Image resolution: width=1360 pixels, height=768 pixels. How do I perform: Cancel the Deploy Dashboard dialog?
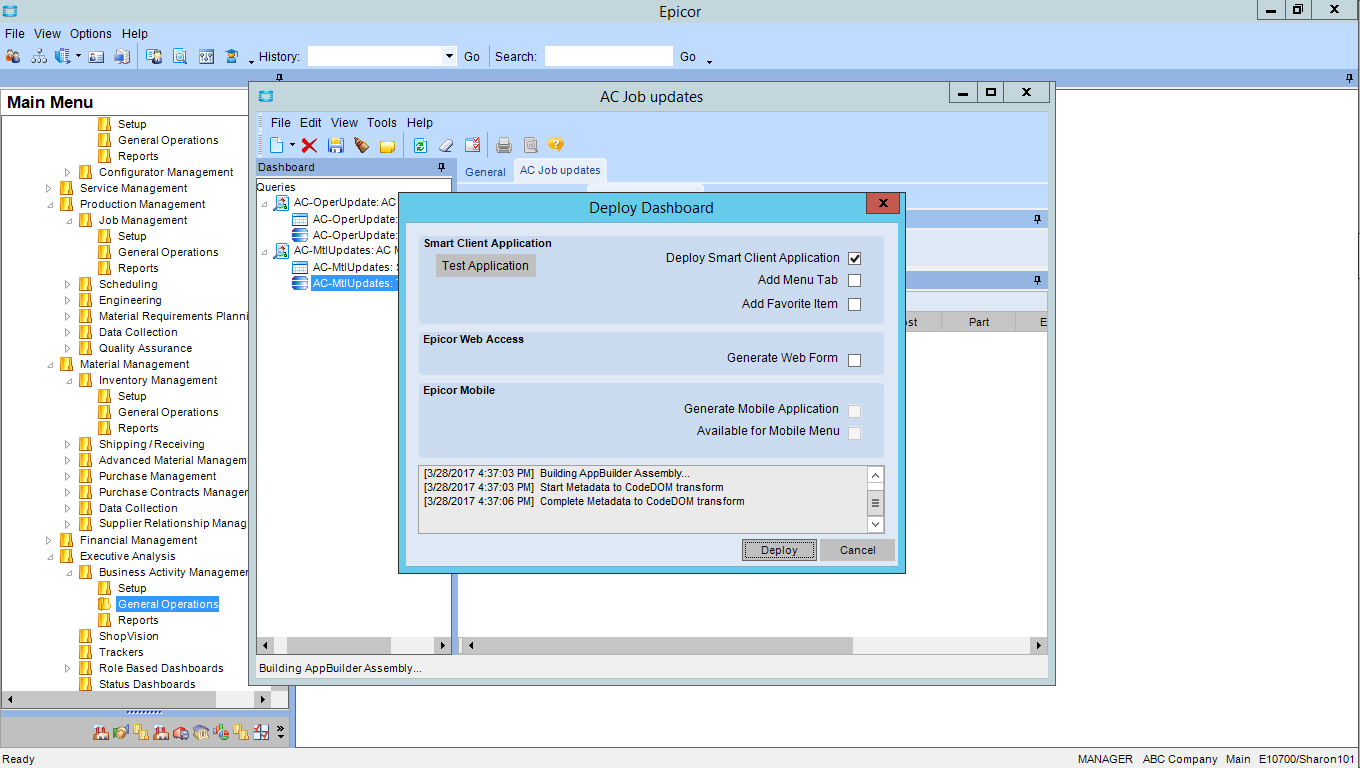[x=858, y=550]
